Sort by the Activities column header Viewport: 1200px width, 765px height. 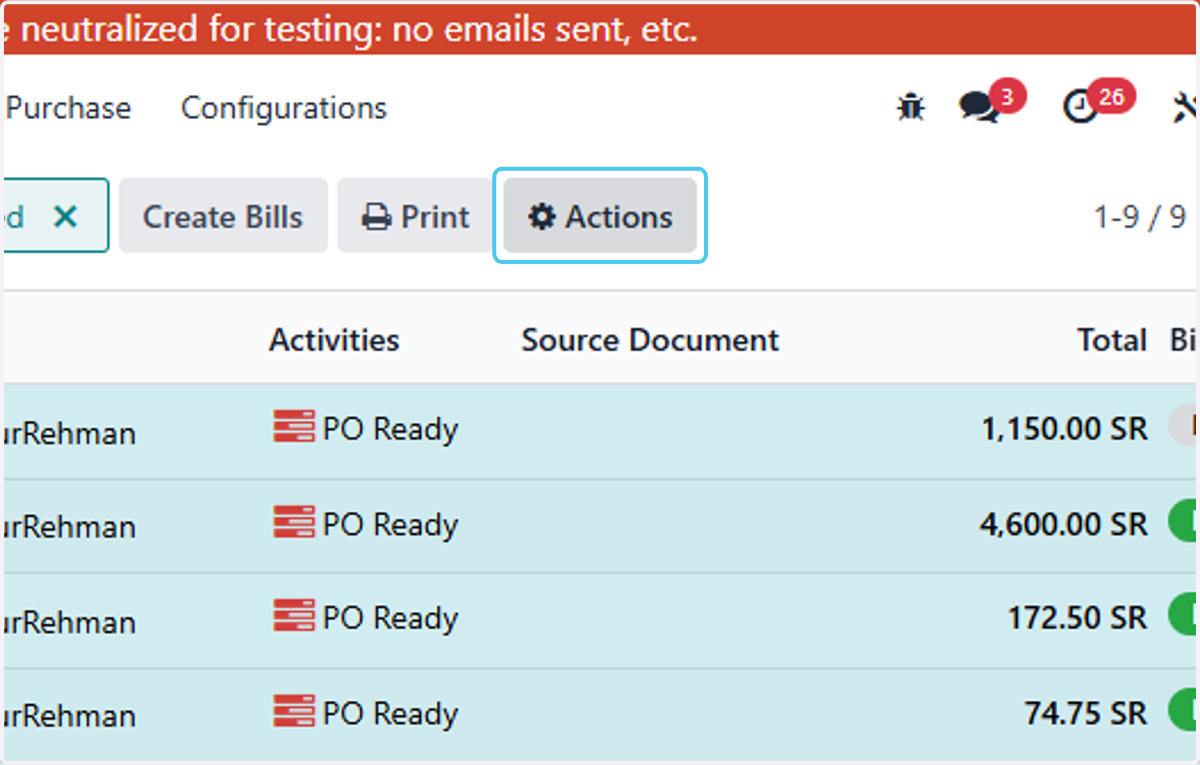pyautogui.click(x=334, y=340)
